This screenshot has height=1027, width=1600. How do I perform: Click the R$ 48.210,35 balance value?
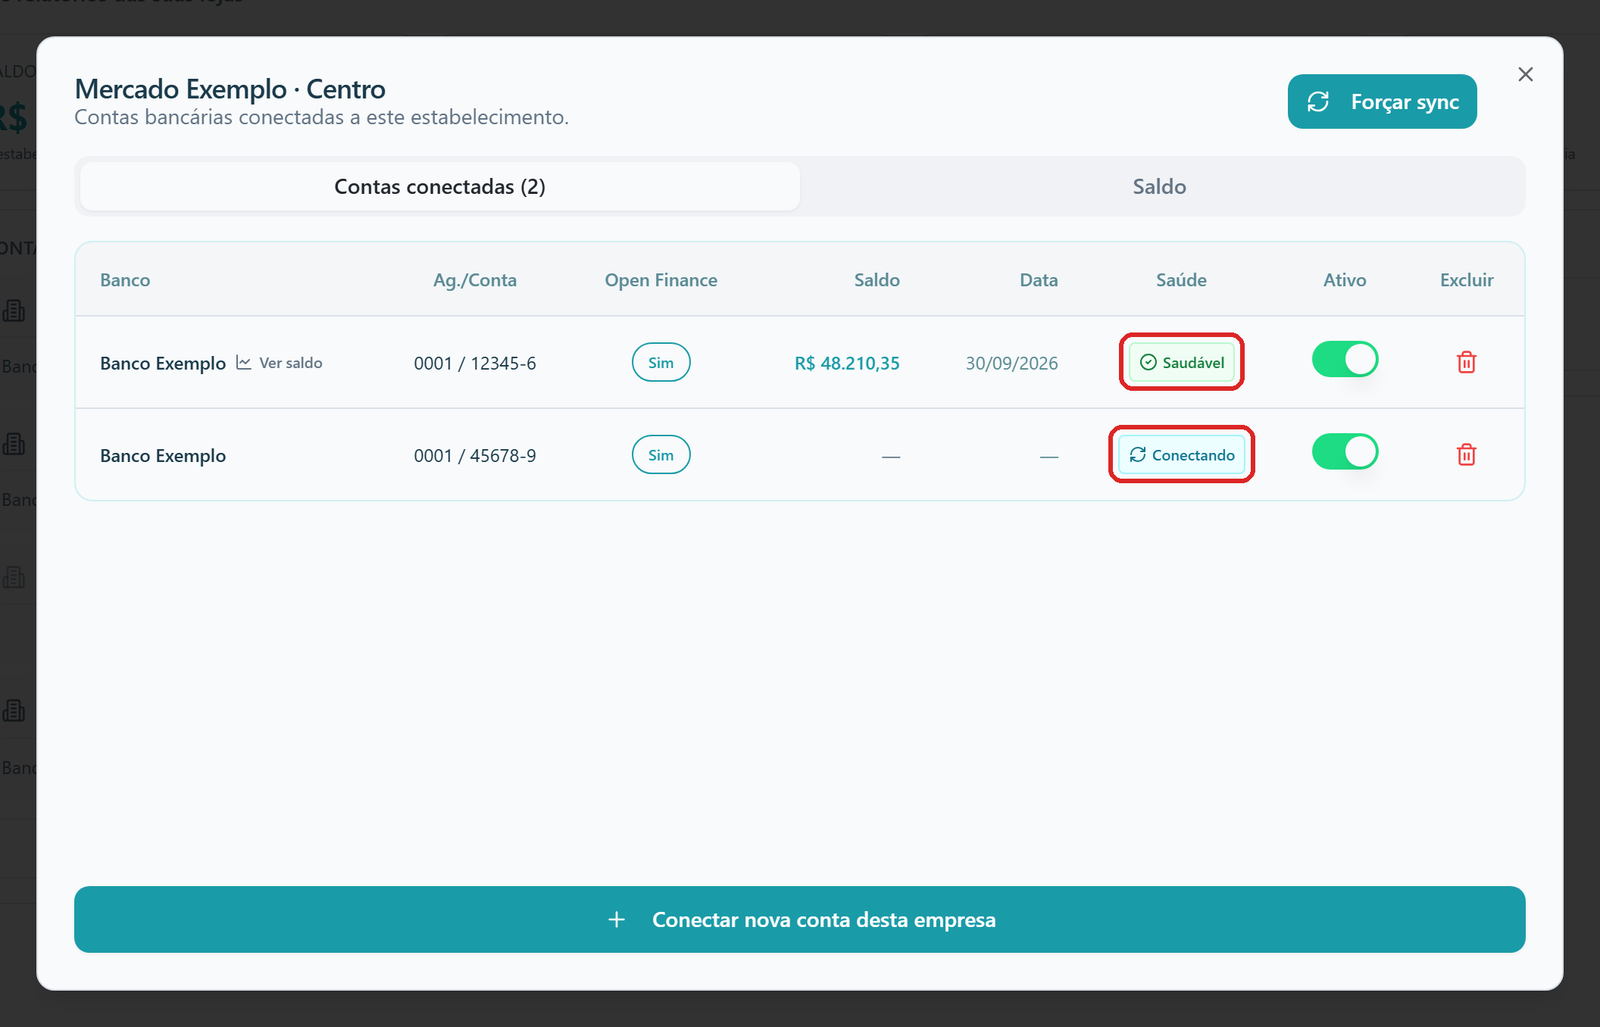pyautogui.click(x=847, y=363)
